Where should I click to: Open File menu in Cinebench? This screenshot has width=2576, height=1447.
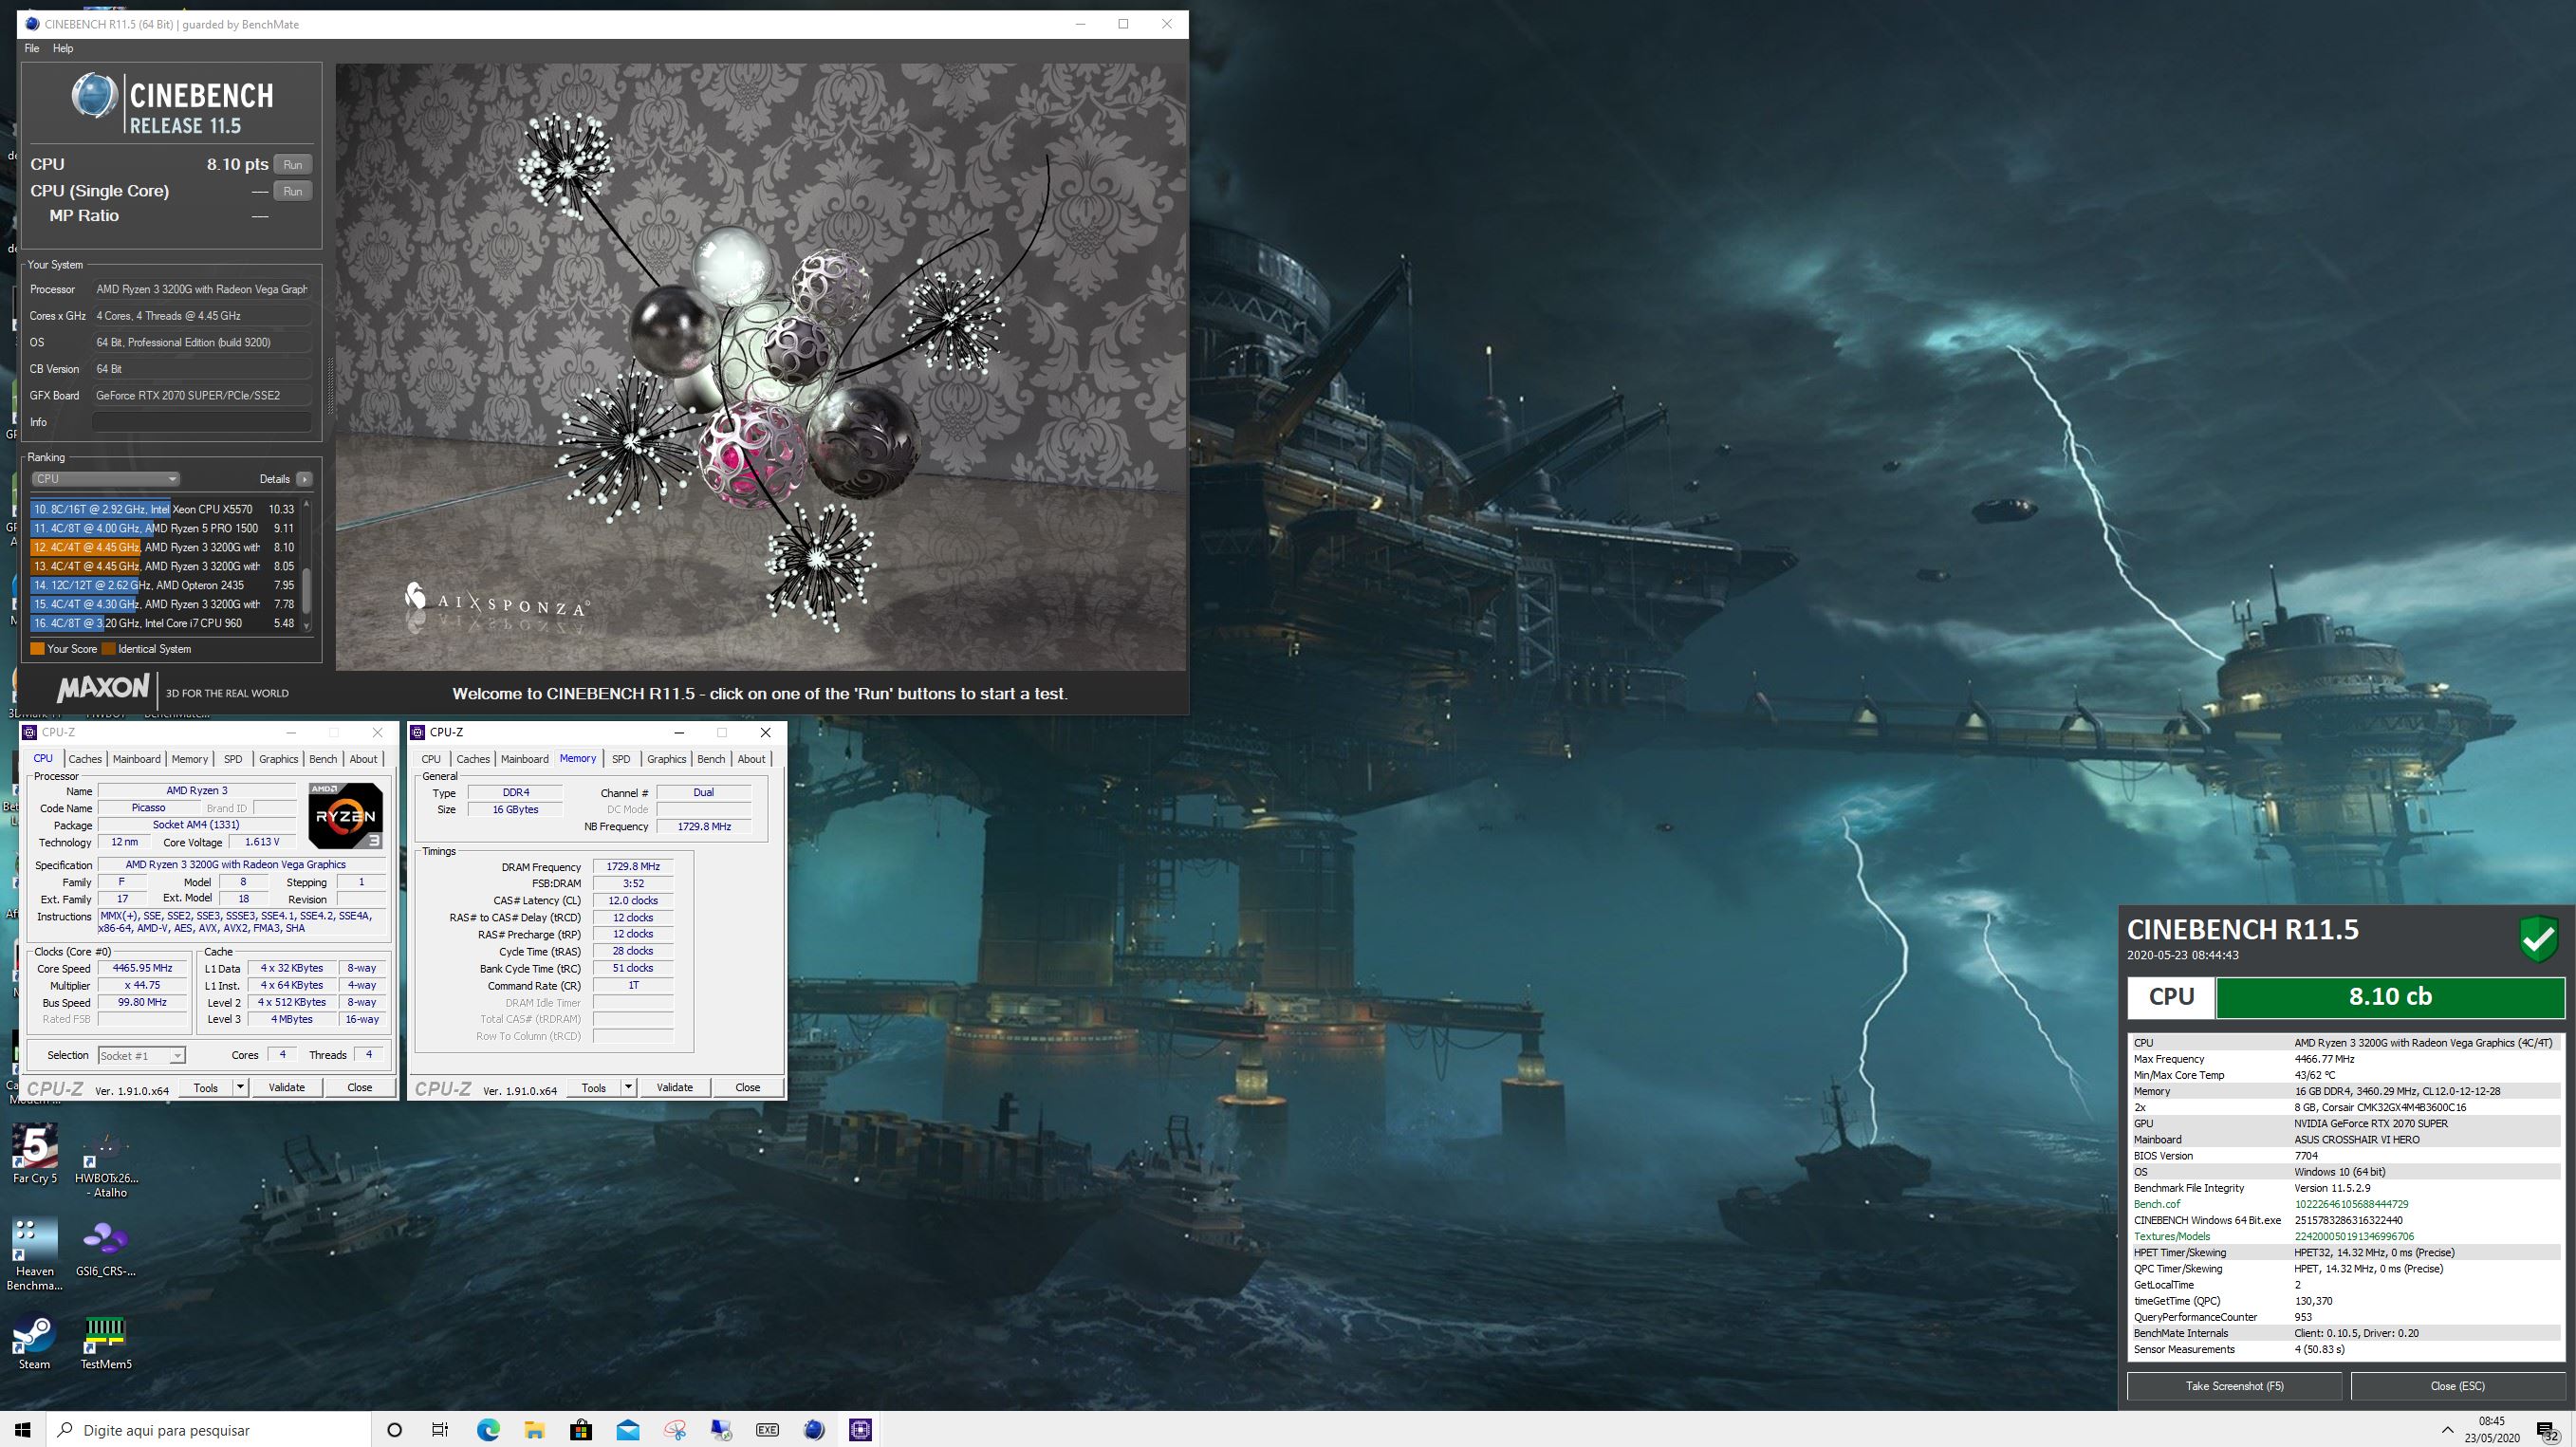click(x=32, y=48)
